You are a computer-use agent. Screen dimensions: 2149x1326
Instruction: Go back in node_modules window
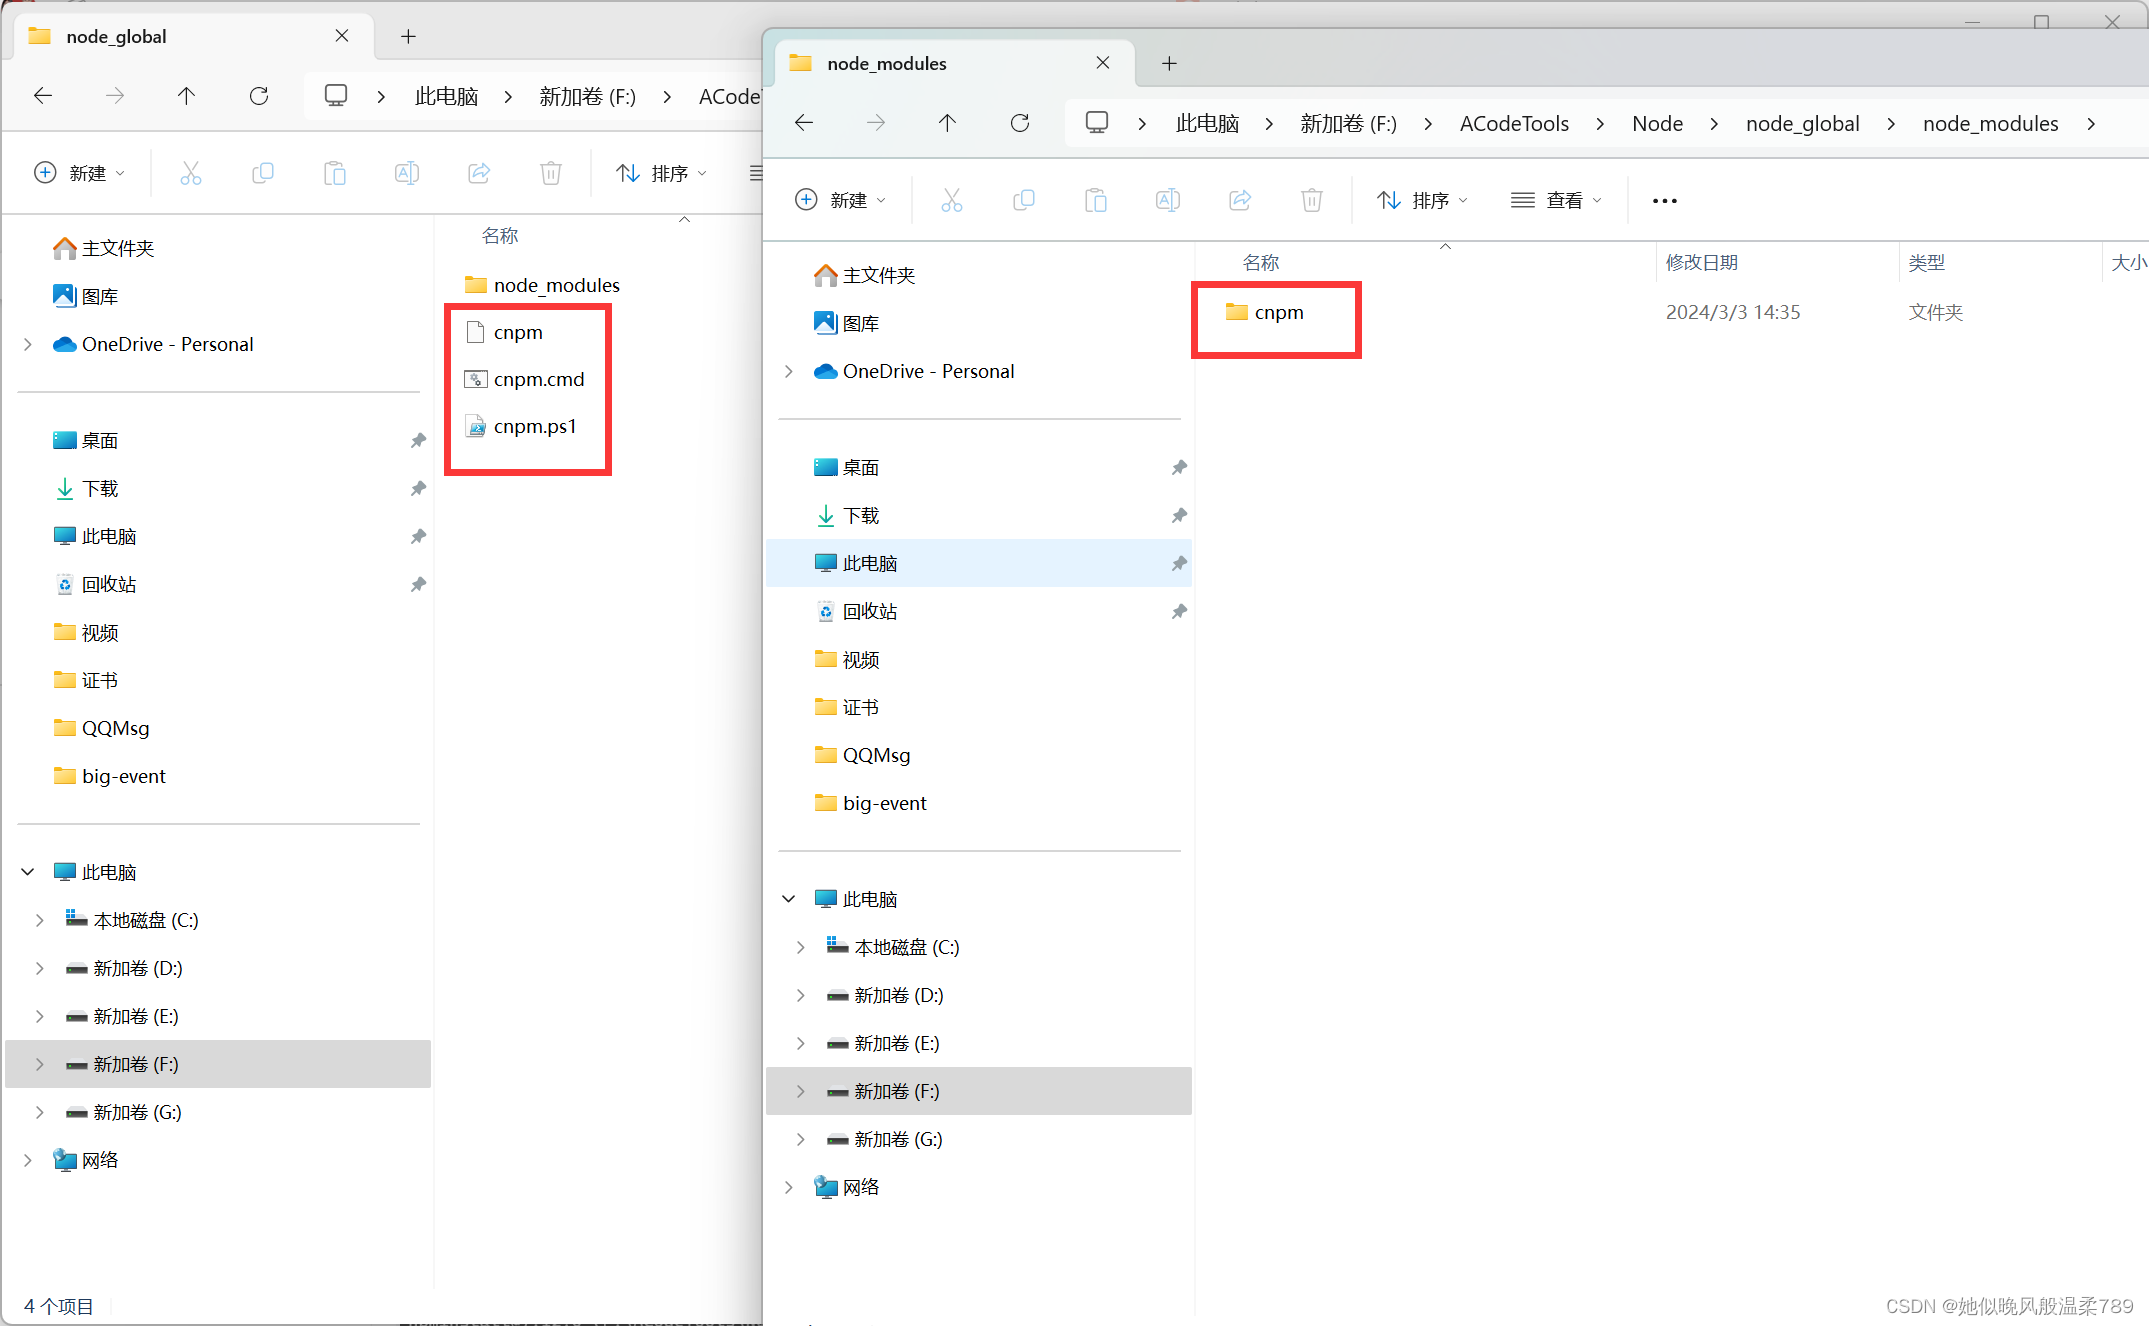coord(804,123)
